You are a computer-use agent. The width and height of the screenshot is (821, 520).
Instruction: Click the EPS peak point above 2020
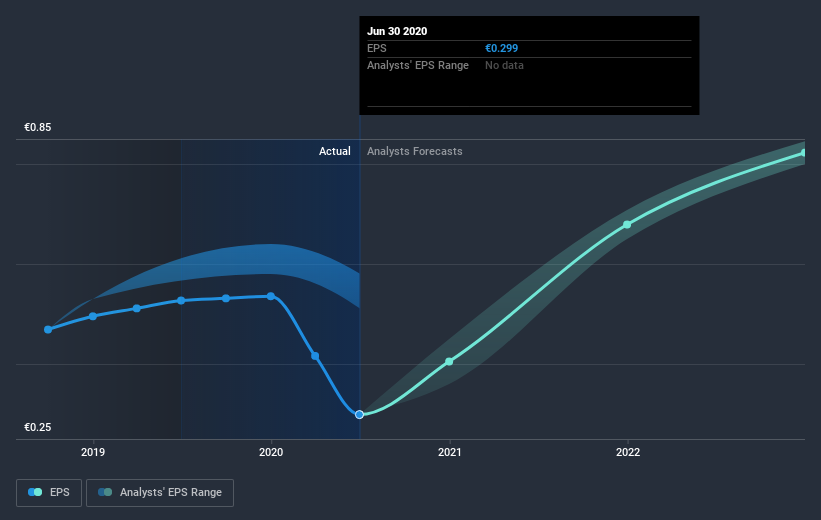[271, 296]
